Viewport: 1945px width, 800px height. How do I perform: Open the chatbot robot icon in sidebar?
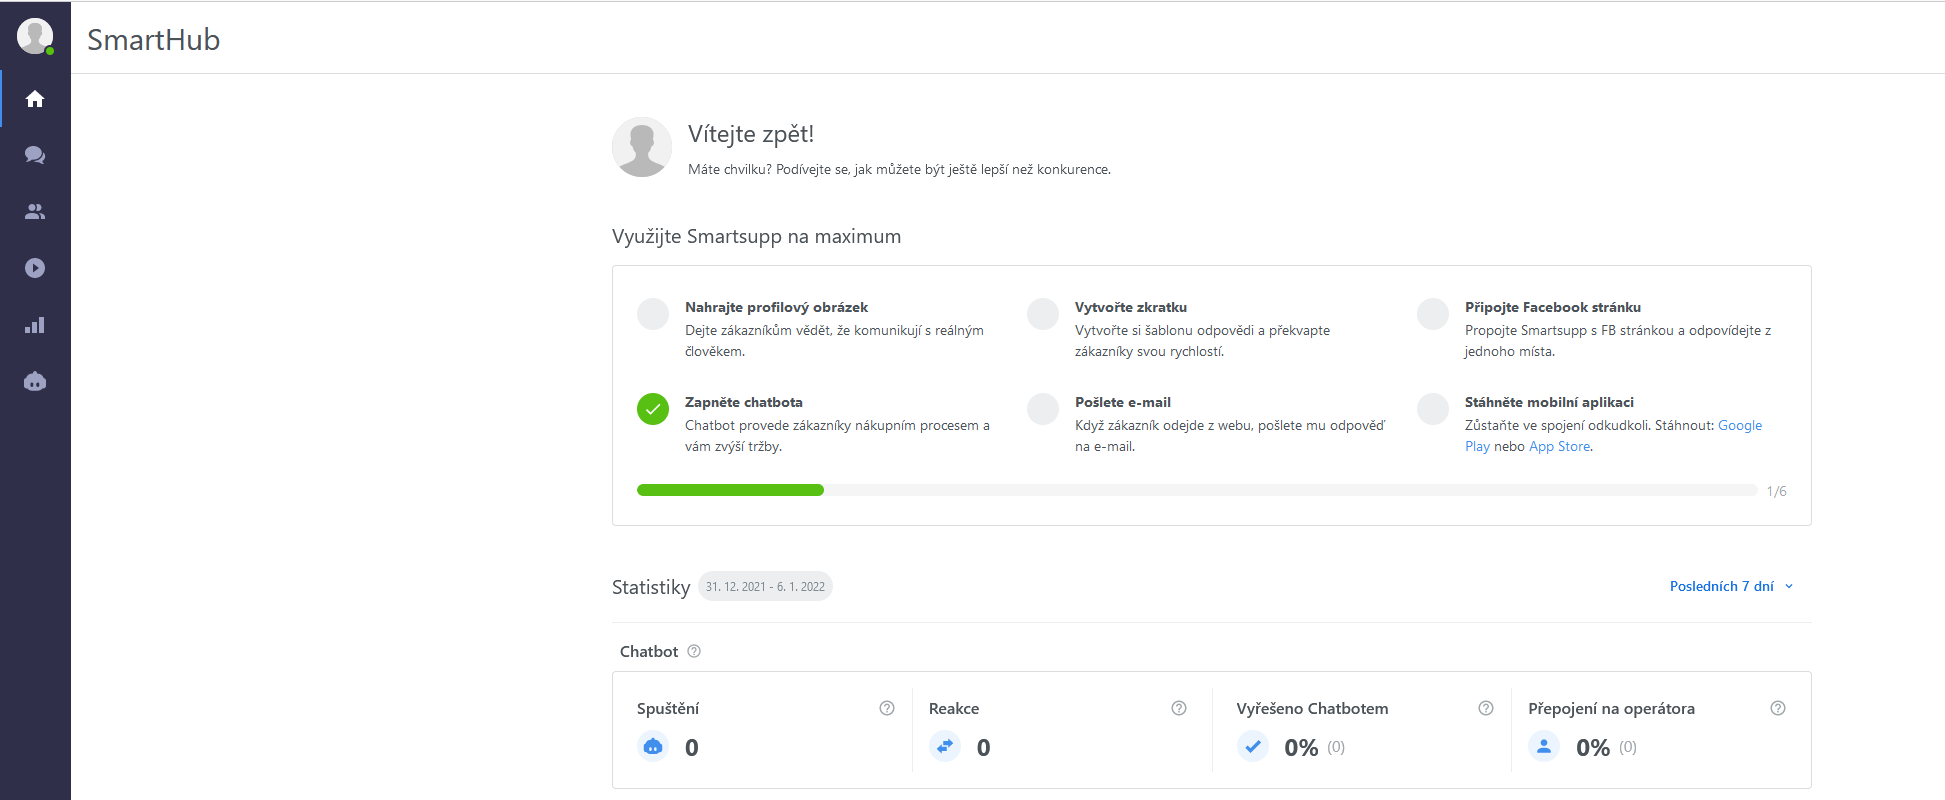pyautogui.click(x=35, y=382)
